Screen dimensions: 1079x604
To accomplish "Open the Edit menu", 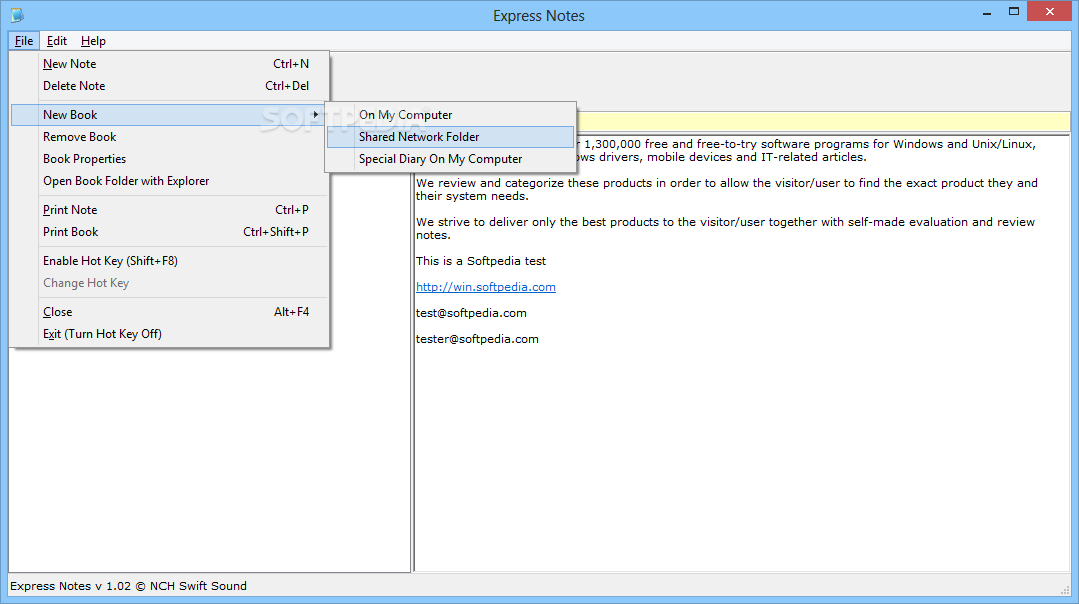I will tap(56, 41).
